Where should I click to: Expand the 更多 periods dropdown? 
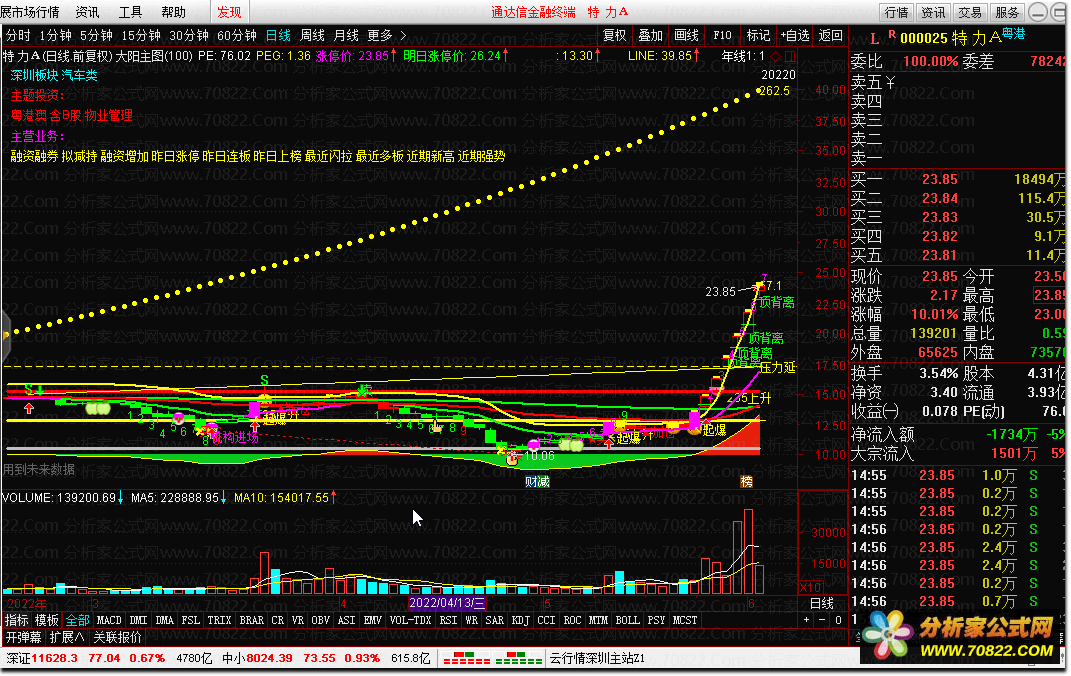[x=386, y=36]
